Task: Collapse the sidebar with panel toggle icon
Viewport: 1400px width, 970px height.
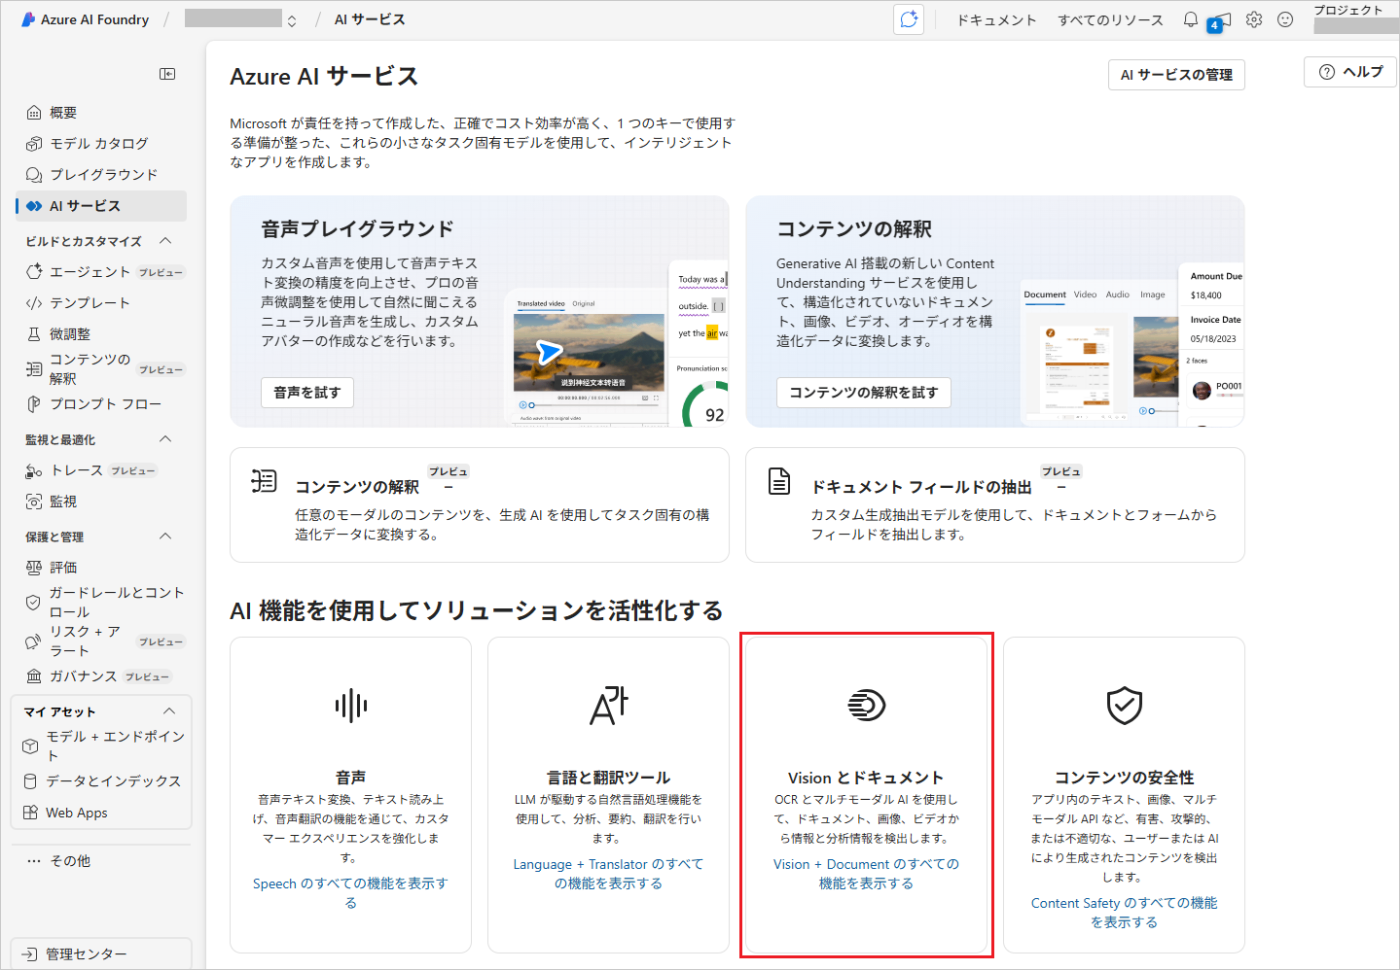Action: pos(168,74)
